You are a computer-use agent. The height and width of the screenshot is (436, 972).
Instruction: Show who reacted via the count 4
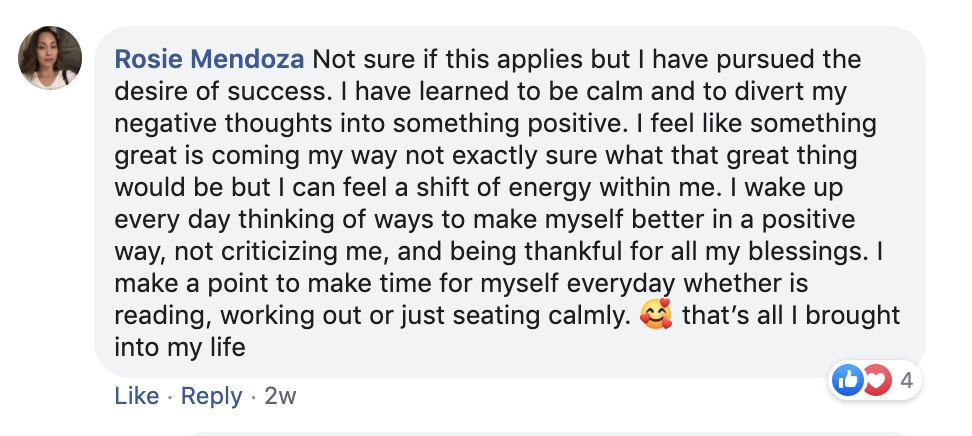coord(906,380)
